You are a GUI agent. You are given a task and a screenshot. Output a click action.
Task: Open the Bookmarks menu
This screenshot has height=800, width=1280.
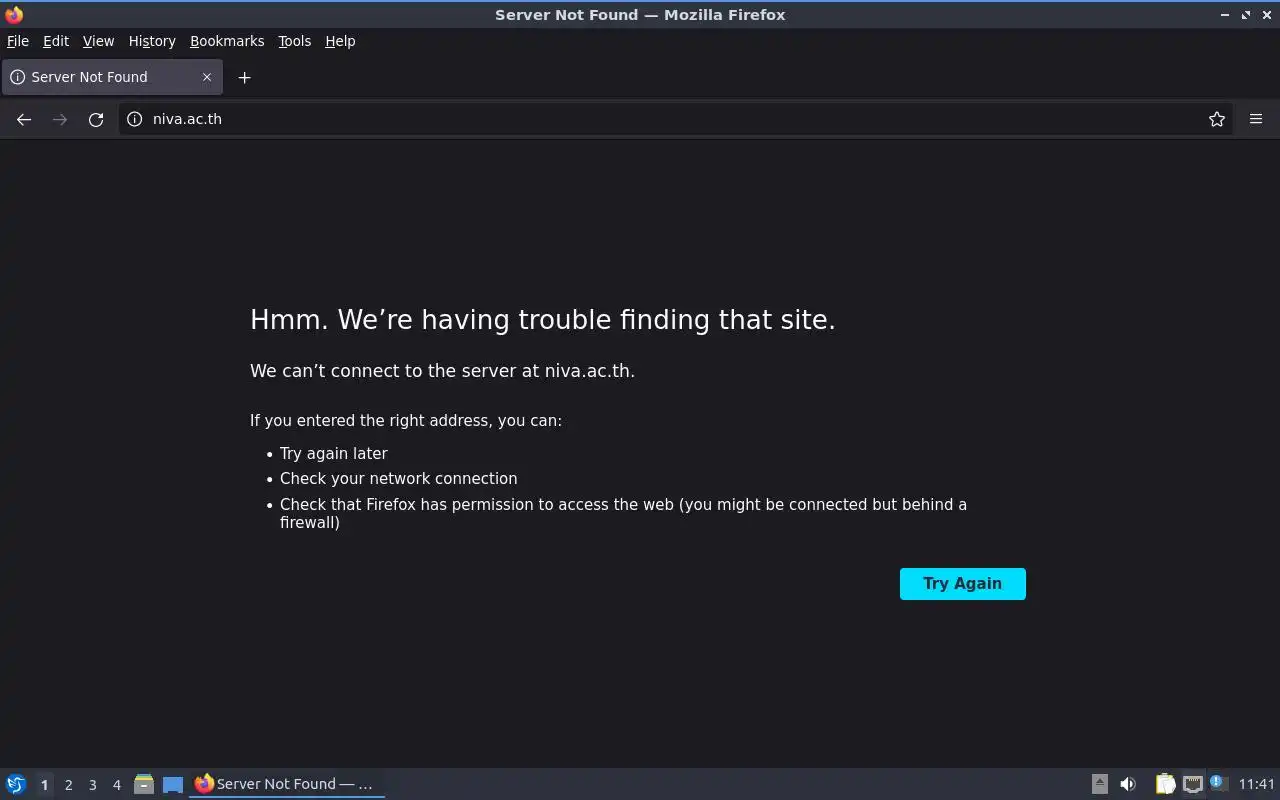[227, 41]
